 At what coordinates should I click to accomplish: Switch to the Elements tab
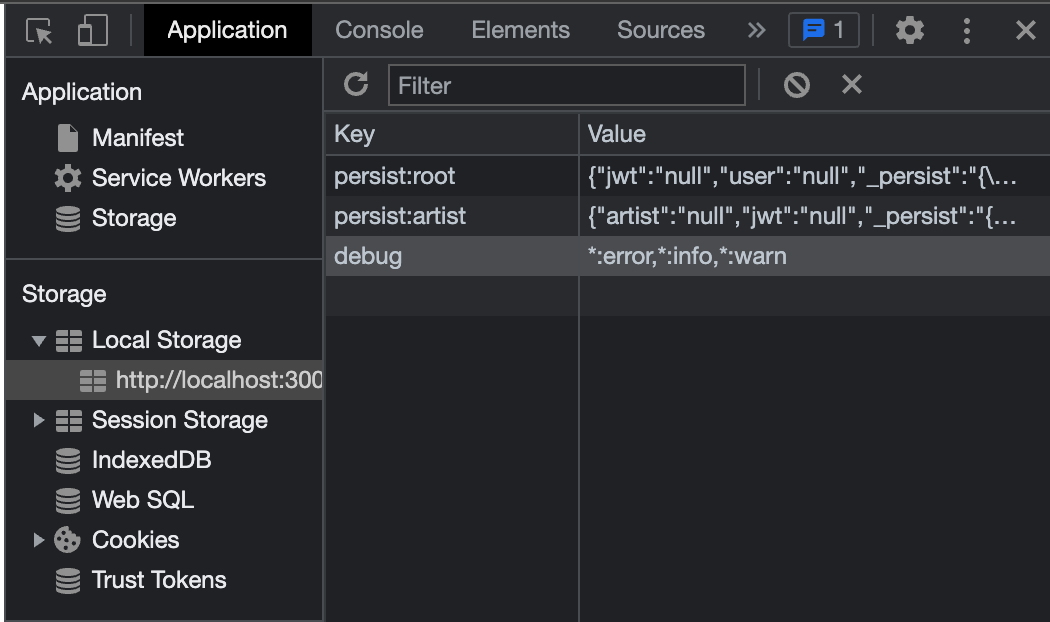[x=520, y=30]
